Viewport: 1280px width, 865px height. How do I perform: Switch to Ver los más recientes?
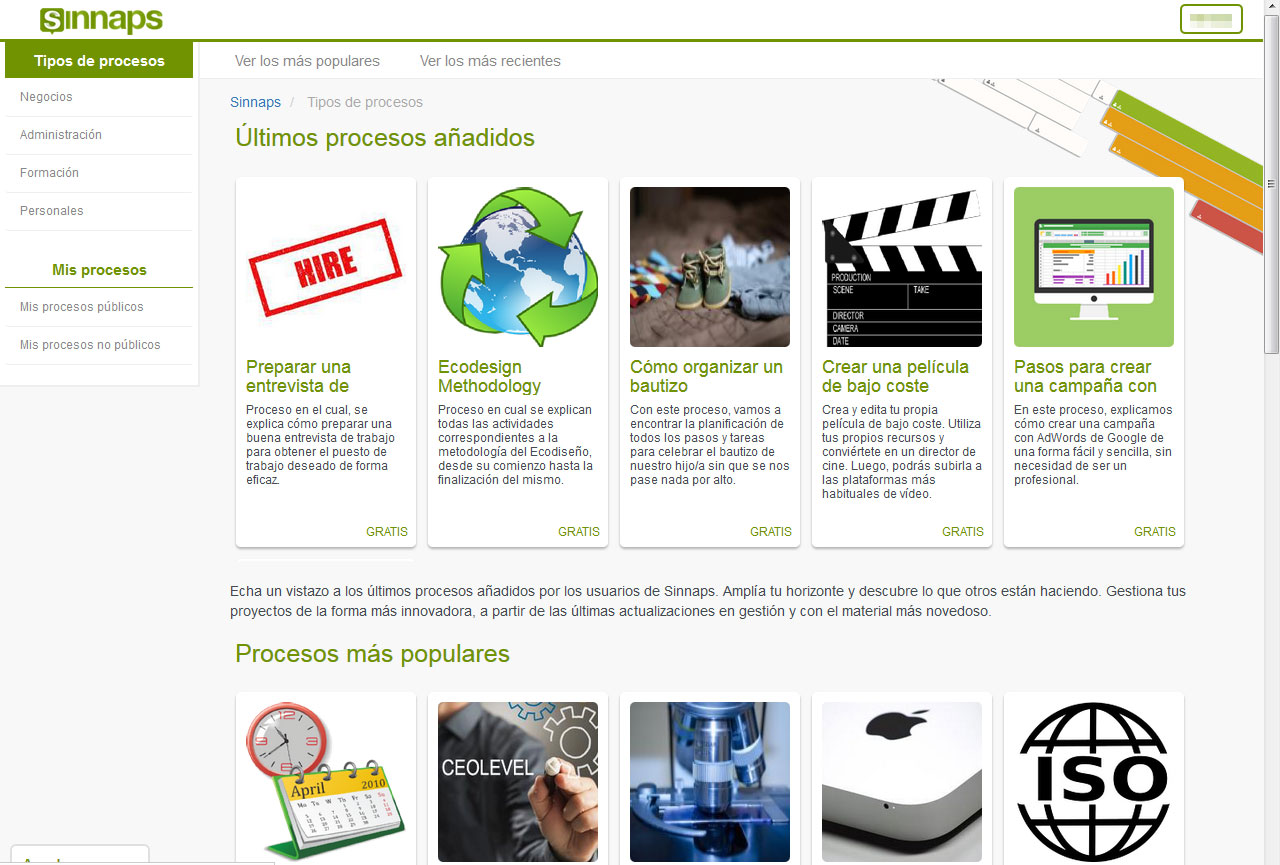(490, 61)
